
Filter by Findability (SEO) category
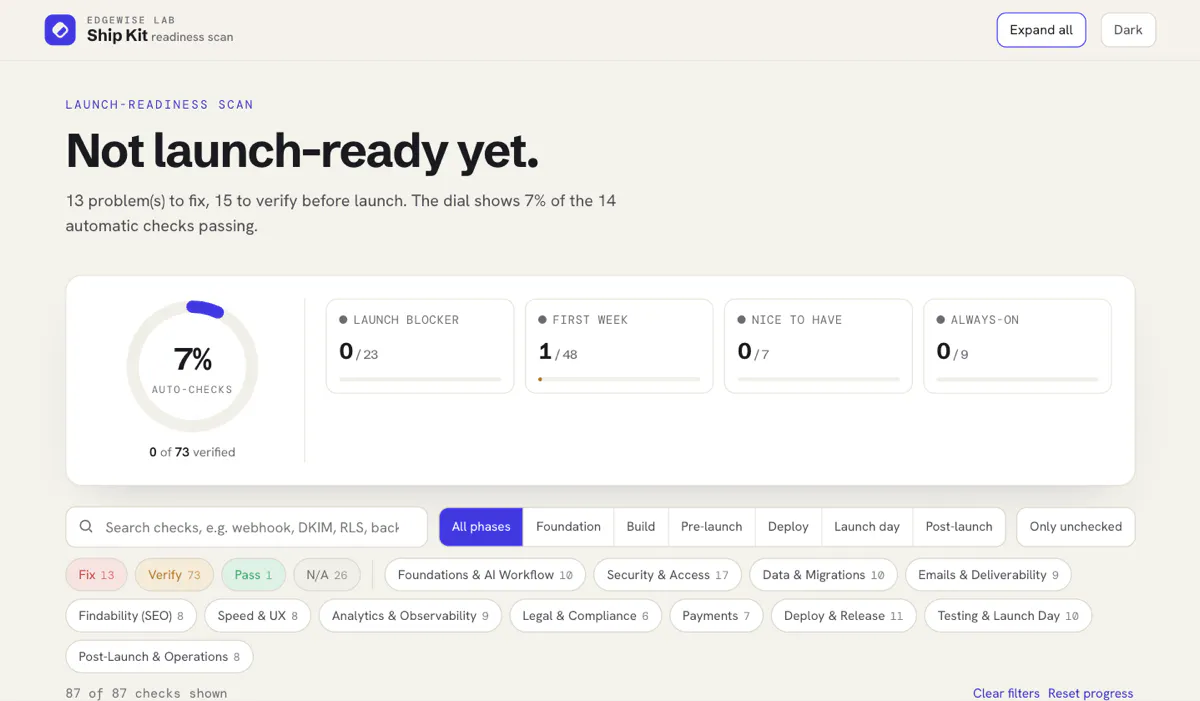[131, 616]
